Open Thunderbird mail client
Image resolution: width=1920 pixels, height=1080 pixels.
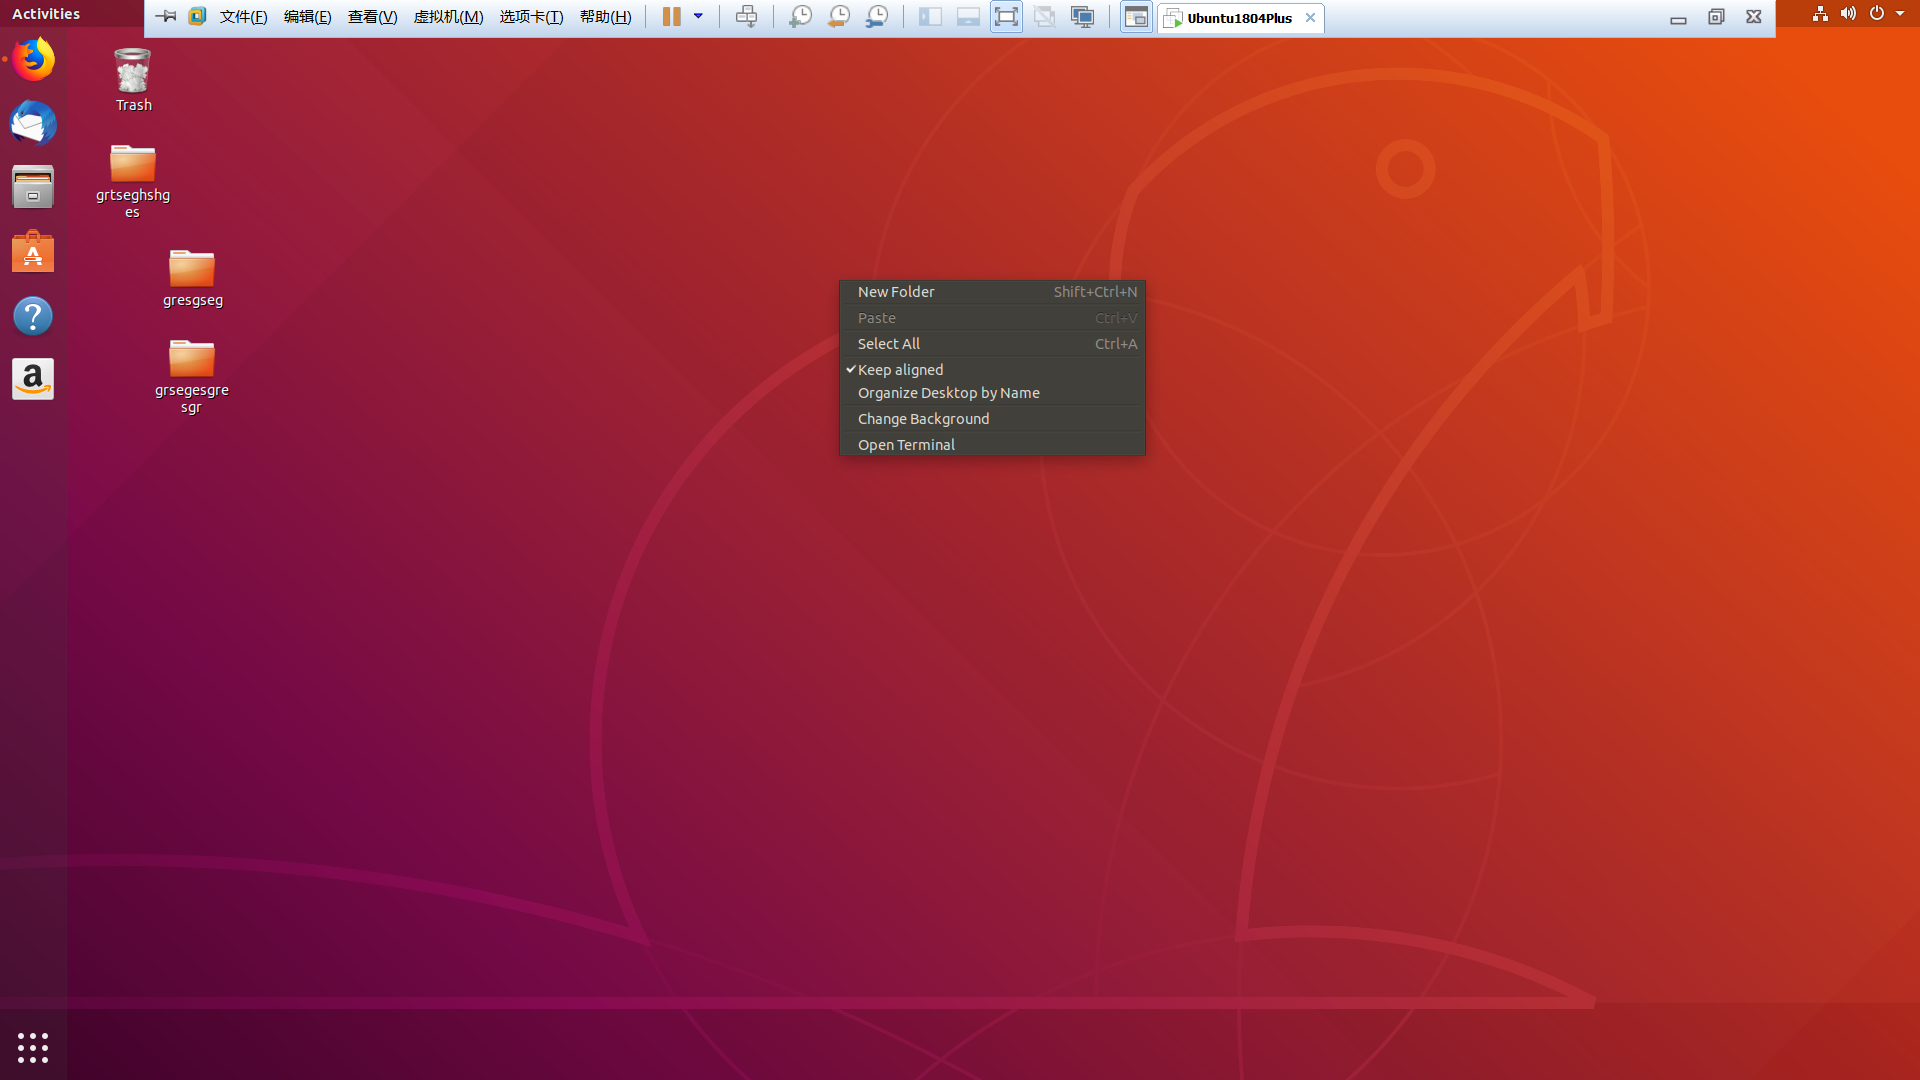[x=33, y=124]
